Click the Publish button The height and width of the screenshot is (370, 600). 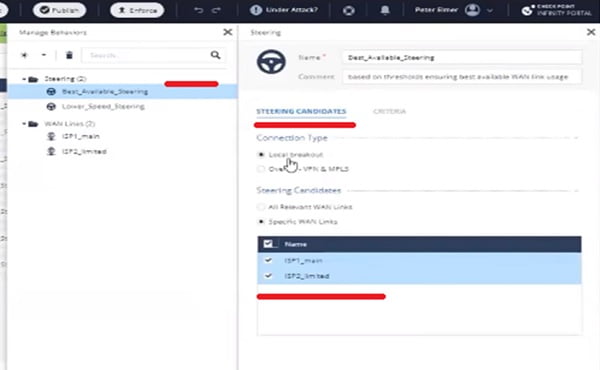[59, 10]
